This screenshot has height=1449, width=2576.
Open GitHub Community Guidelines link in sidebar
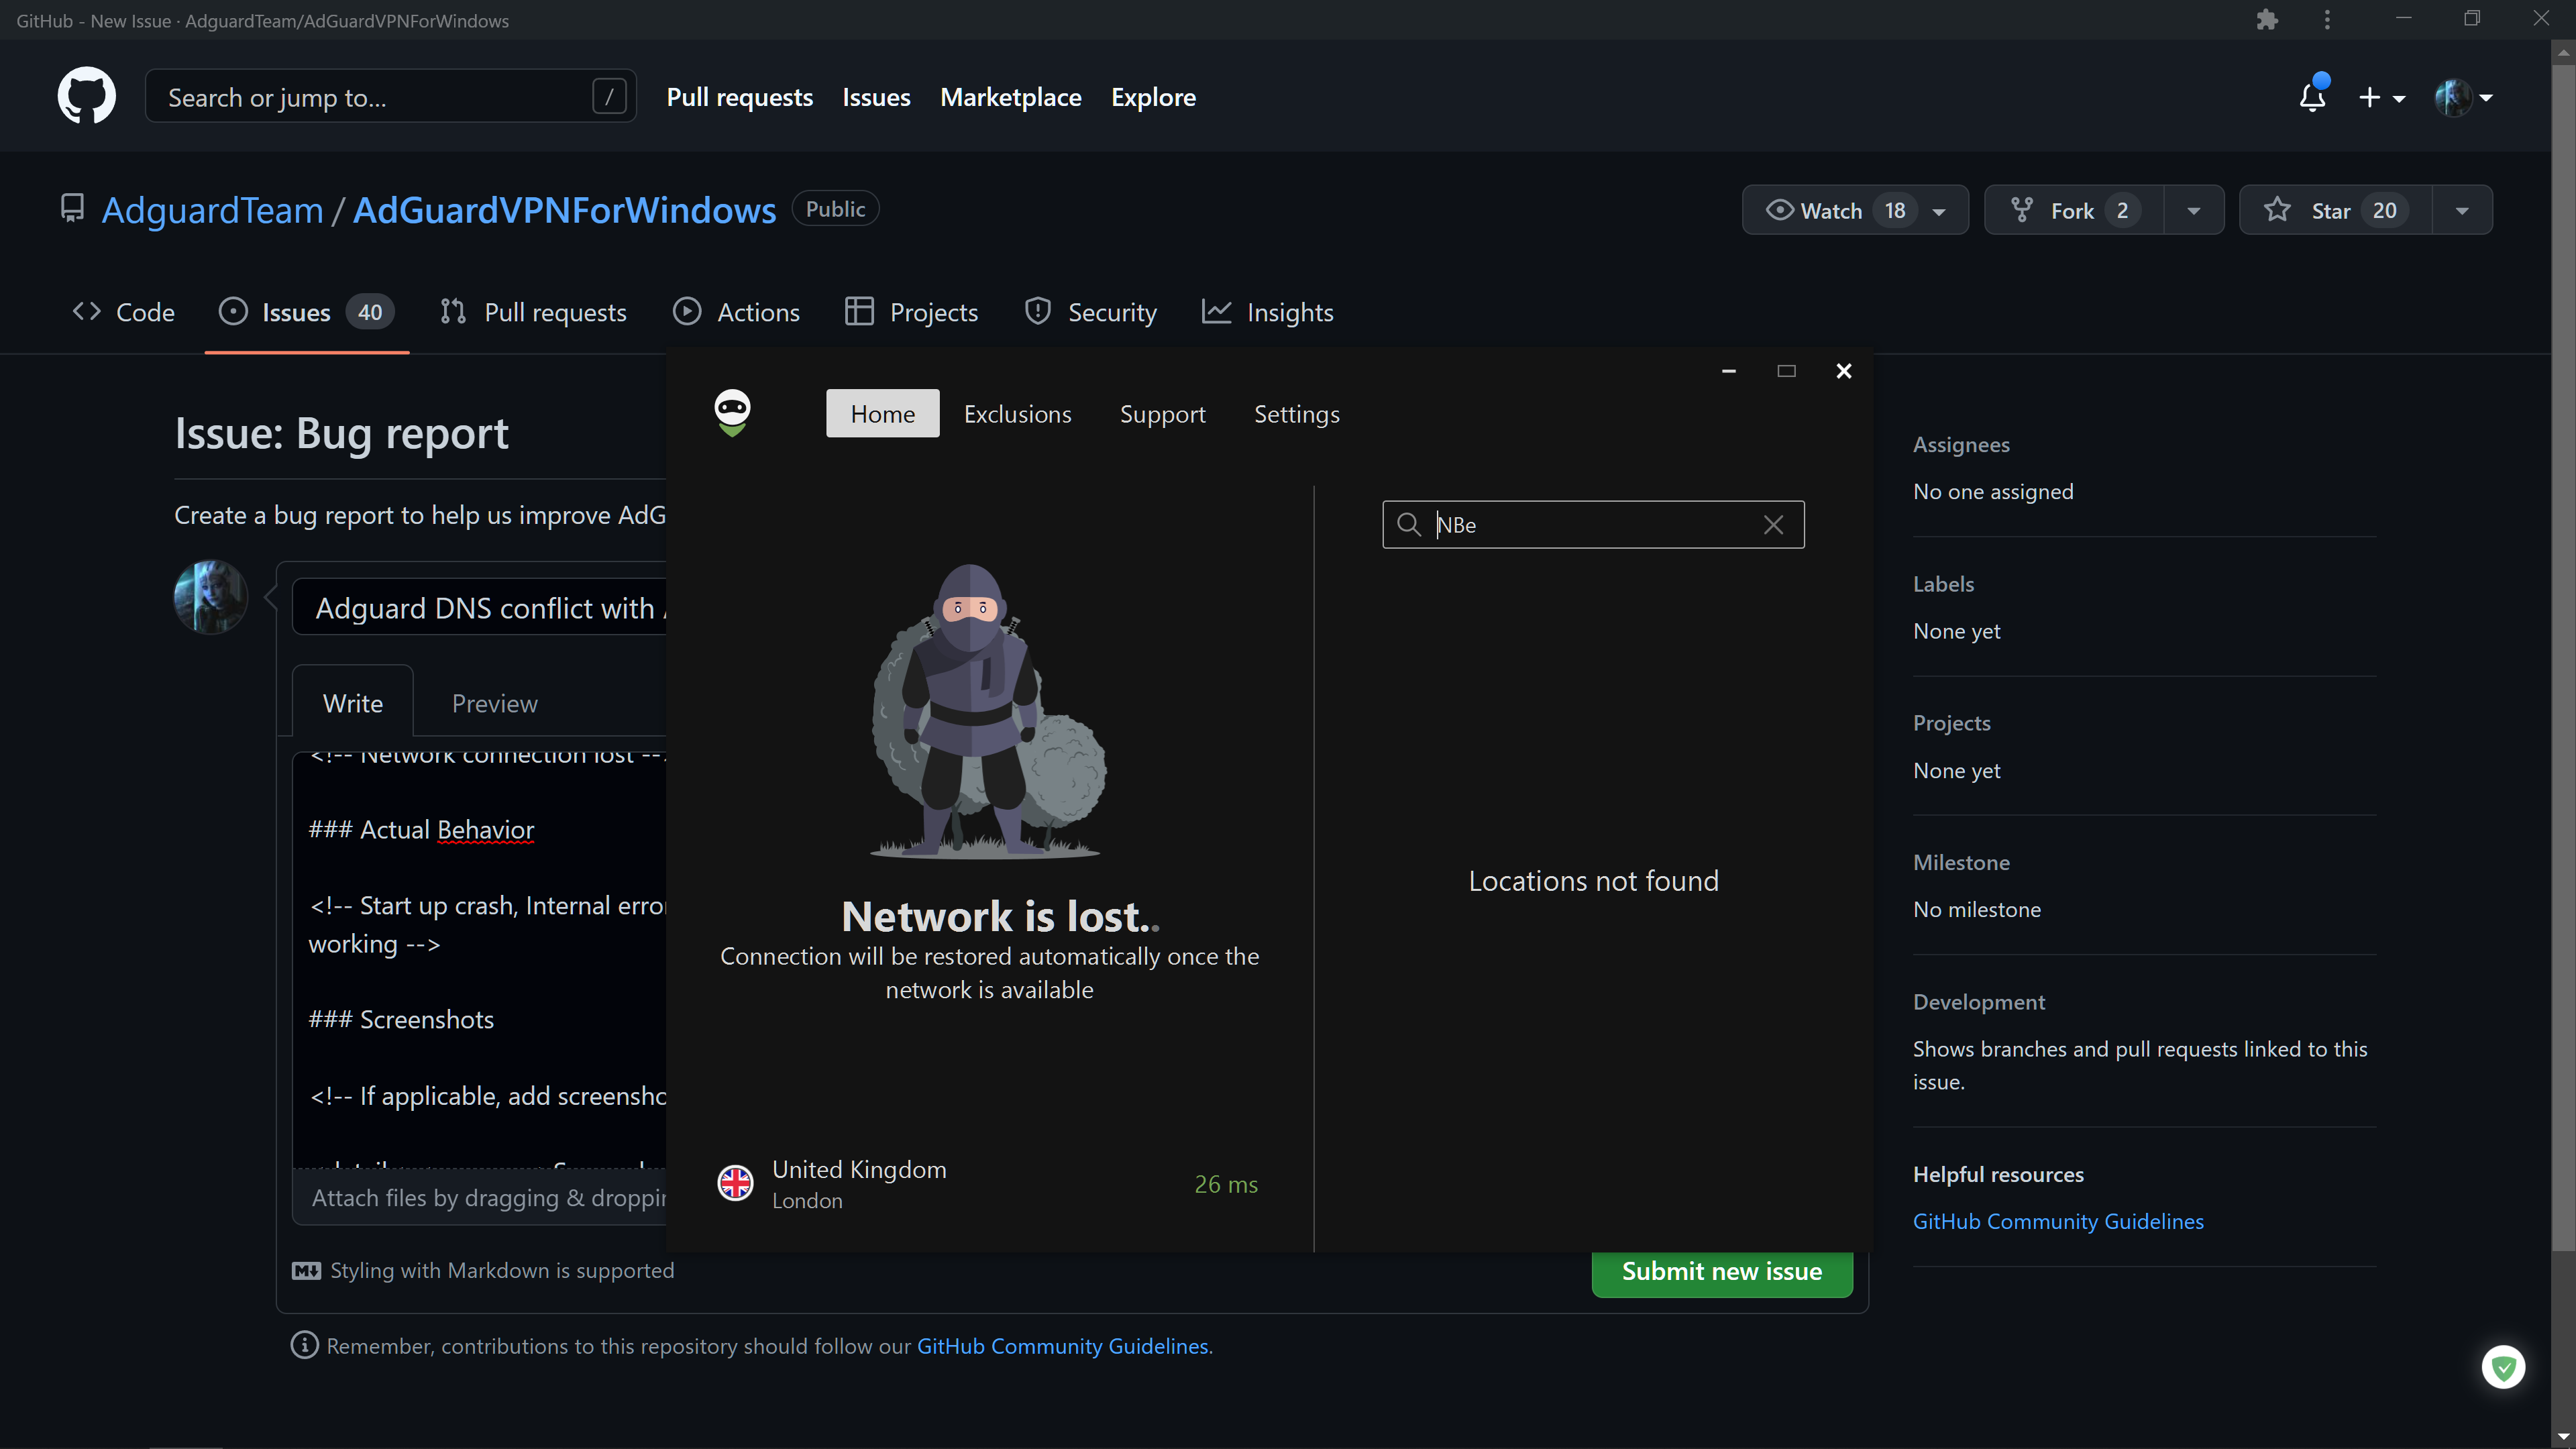pos(2058,1221)
